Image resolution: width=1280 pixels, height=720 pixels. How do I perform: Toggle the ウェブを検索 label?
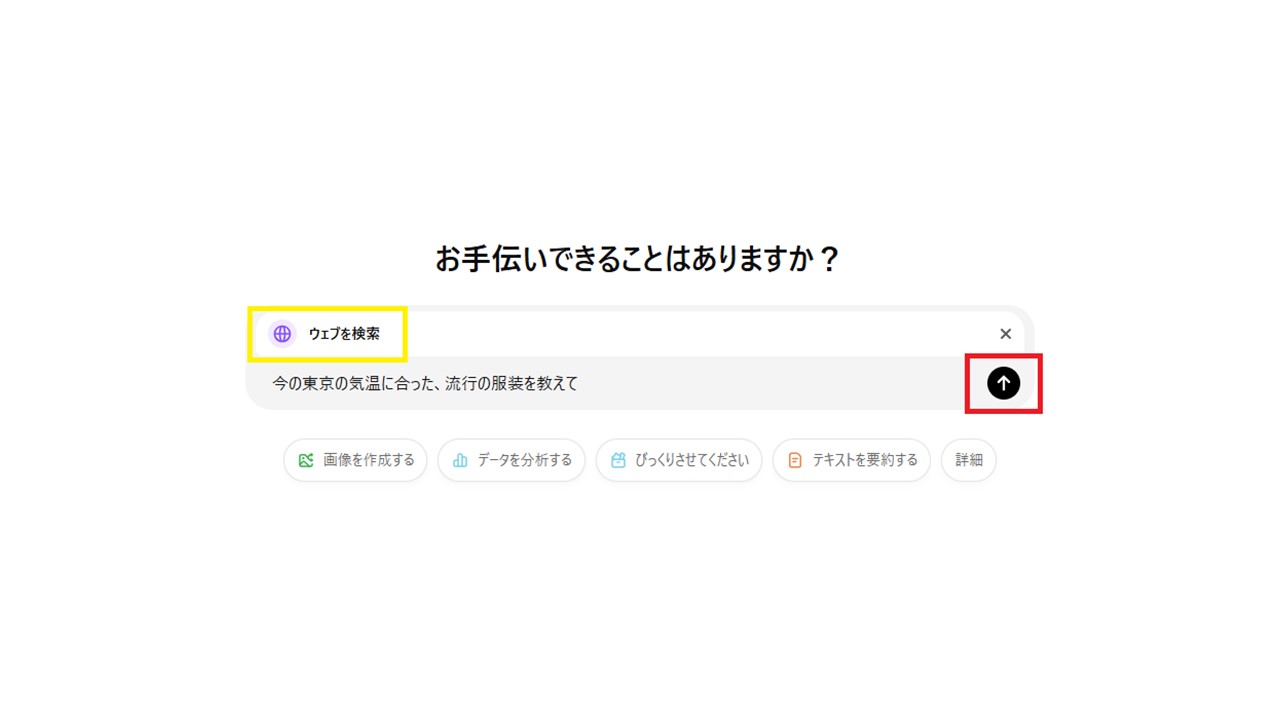[344, 334]
